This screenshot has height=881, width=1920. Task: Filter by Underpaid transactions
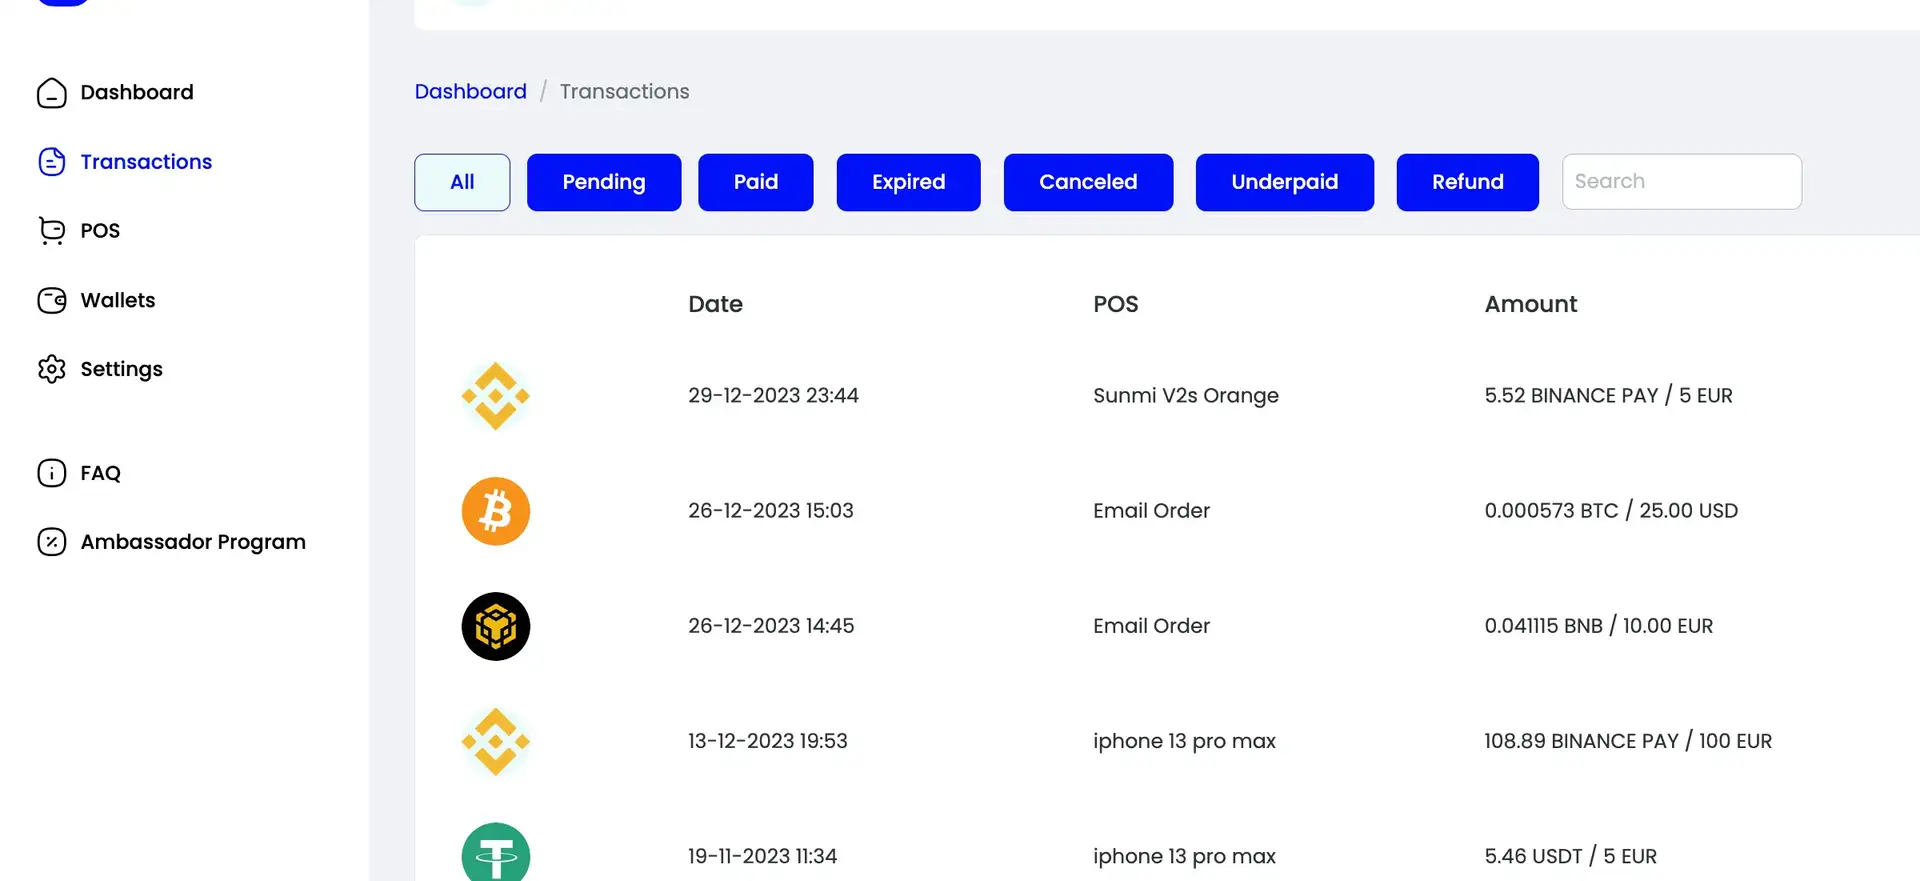1285,182
